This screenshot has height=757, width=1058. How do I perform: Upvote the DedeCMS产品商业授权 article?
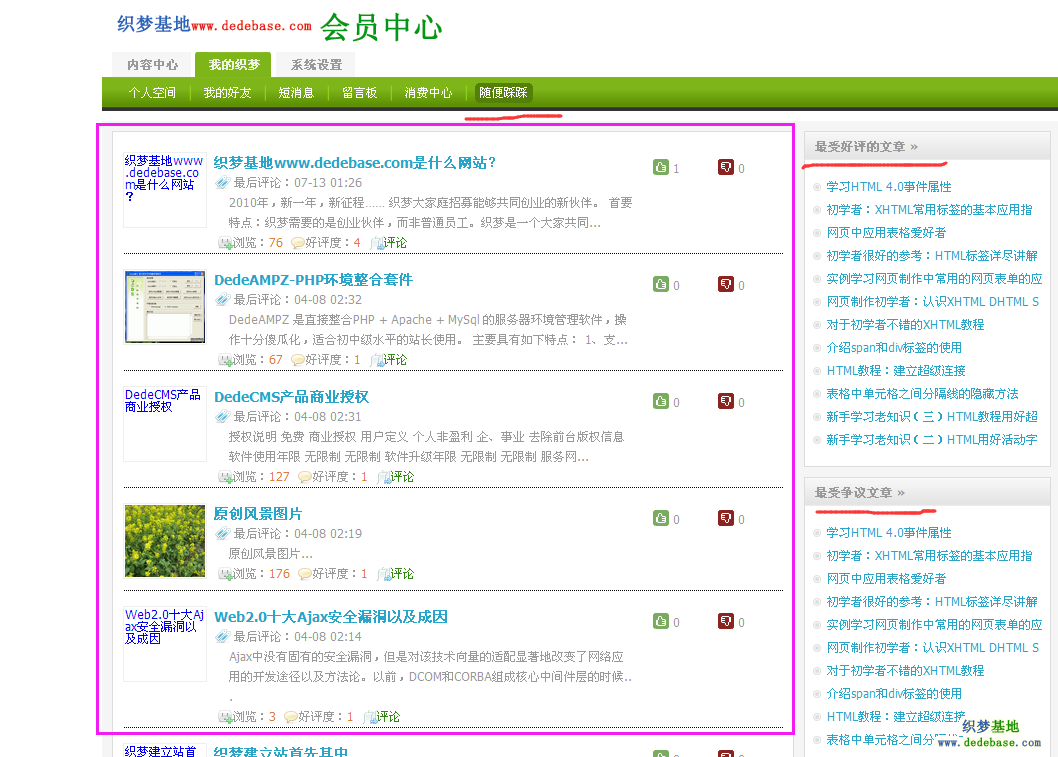click(x=661, y=401)
